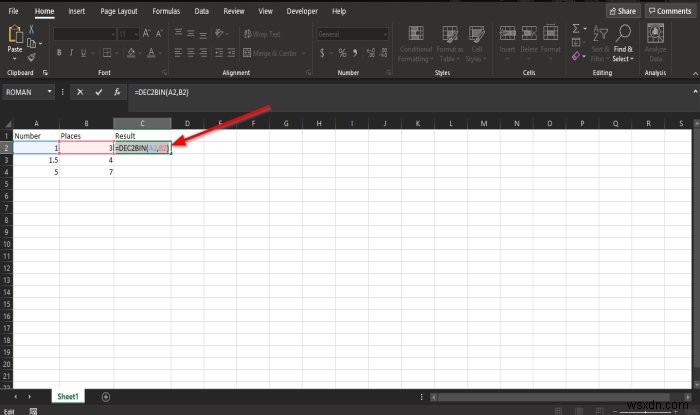Toggle Bold formatting
This screenshot has width=700, height=415.
[59, 53]
